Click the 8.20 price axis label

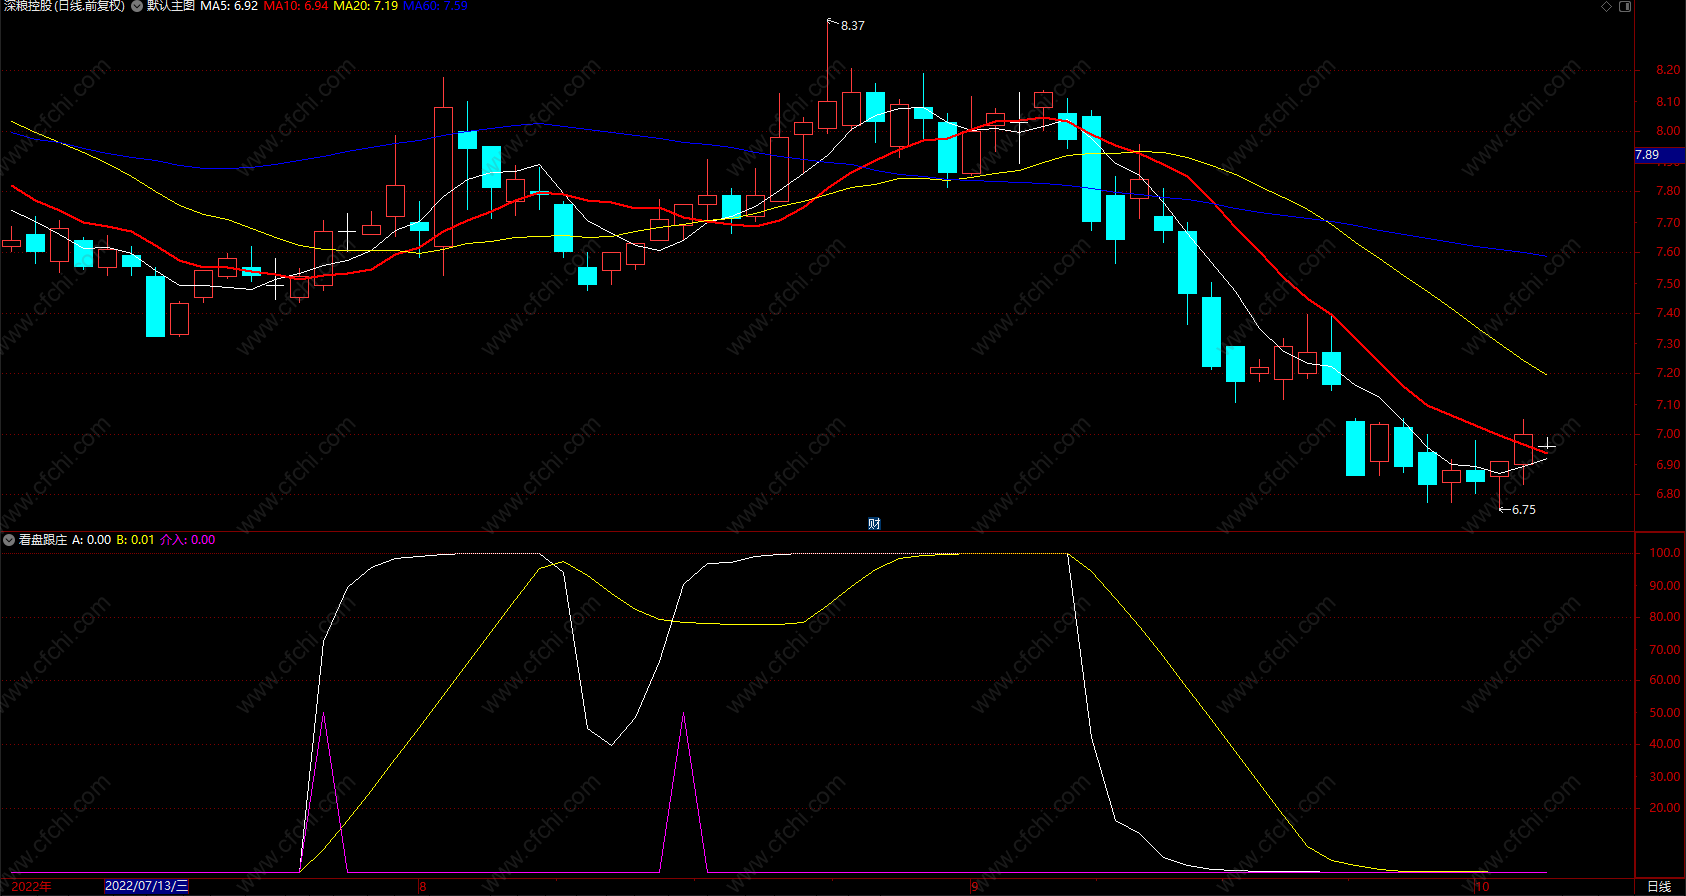(1668, 70)
